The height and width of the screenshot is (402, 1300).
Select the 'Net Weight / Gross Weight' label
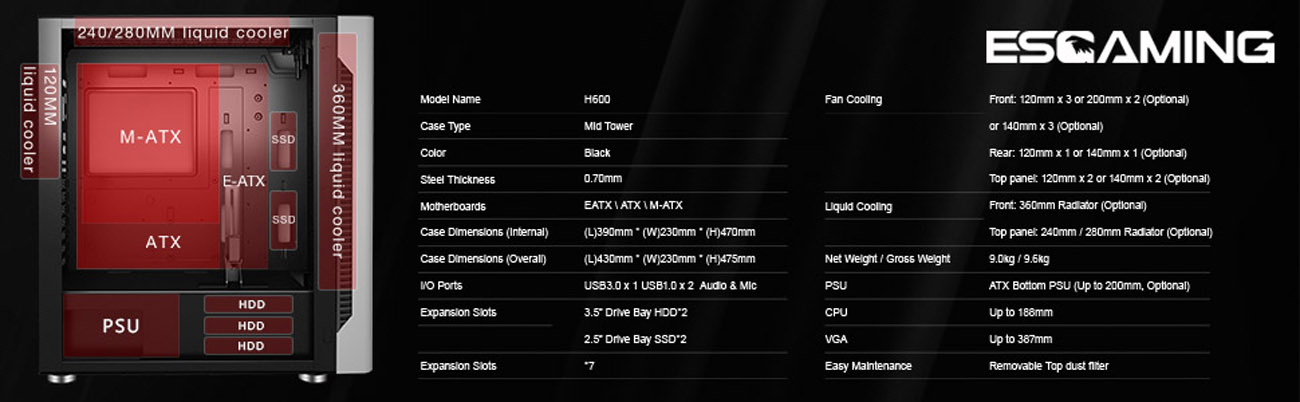887,259
